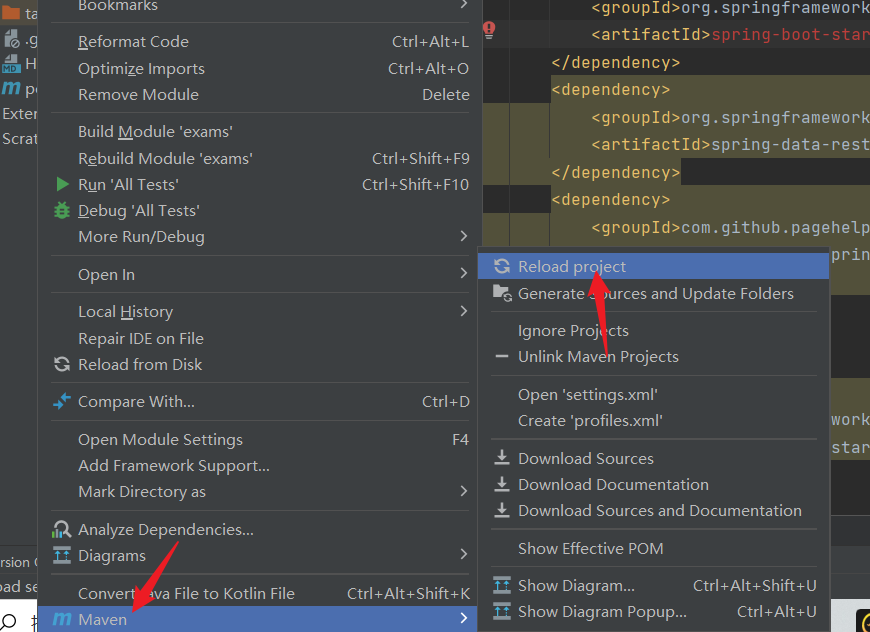Click the green Run play icon
The height and width of the screenshot is (632, 870).
[x=63, y=184]
